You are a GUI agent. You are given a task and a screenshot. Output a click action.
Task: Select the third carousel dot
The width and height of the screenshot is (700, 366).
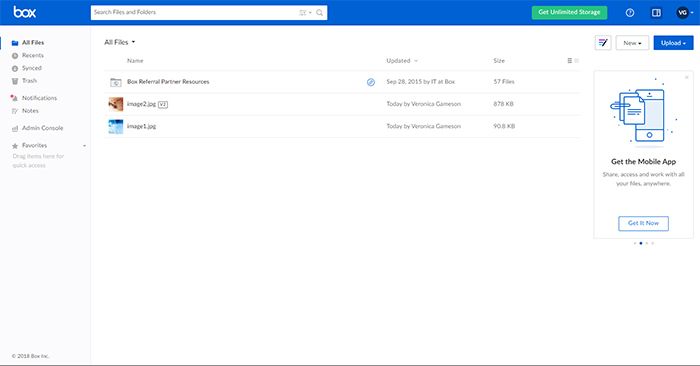pos(646,243)
